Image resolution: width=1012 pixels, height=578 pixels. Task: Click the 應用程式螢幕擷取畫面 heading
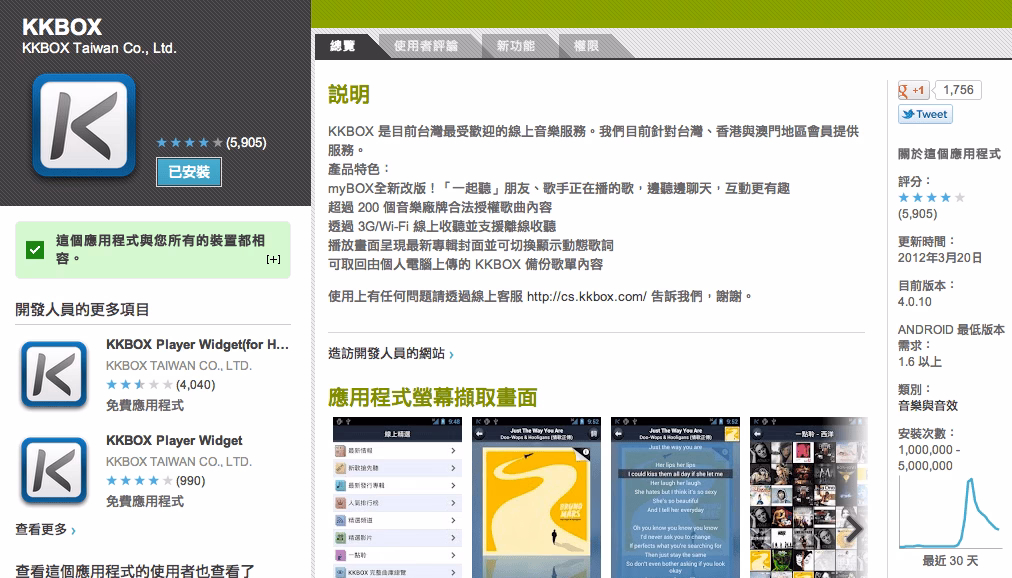pos(432,397)
